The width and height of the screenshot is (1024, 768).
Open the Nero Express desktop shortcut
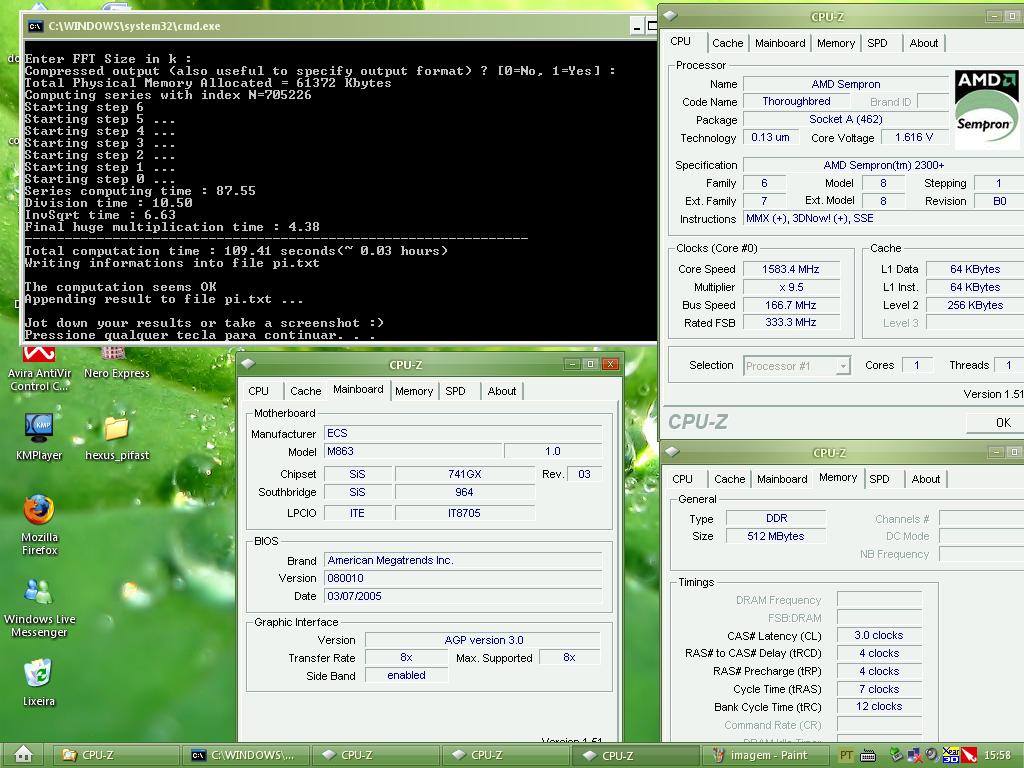[116, 363]
